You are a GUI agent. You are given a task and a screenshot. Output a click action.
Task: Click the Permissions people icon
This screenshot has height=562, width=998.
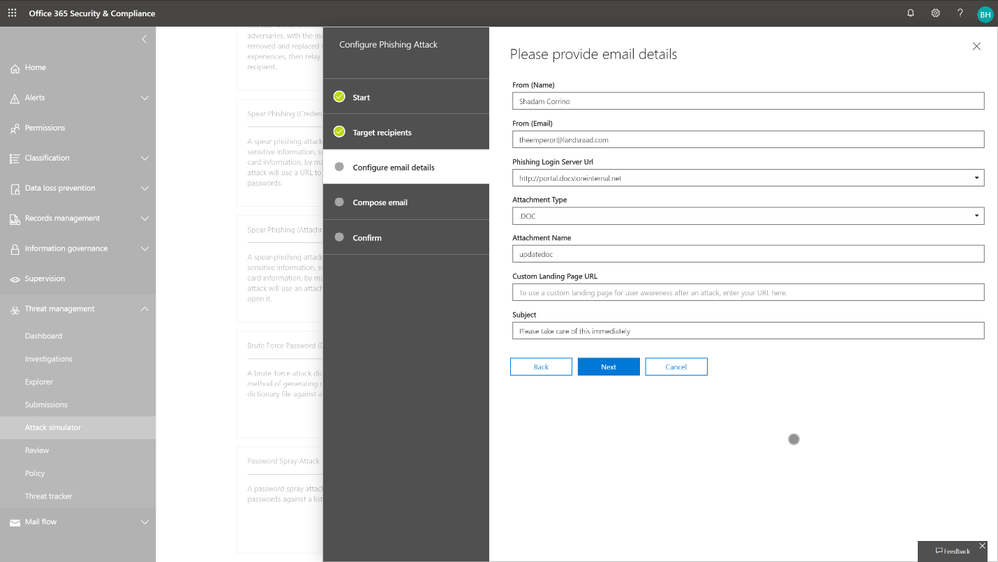[15, 129]
